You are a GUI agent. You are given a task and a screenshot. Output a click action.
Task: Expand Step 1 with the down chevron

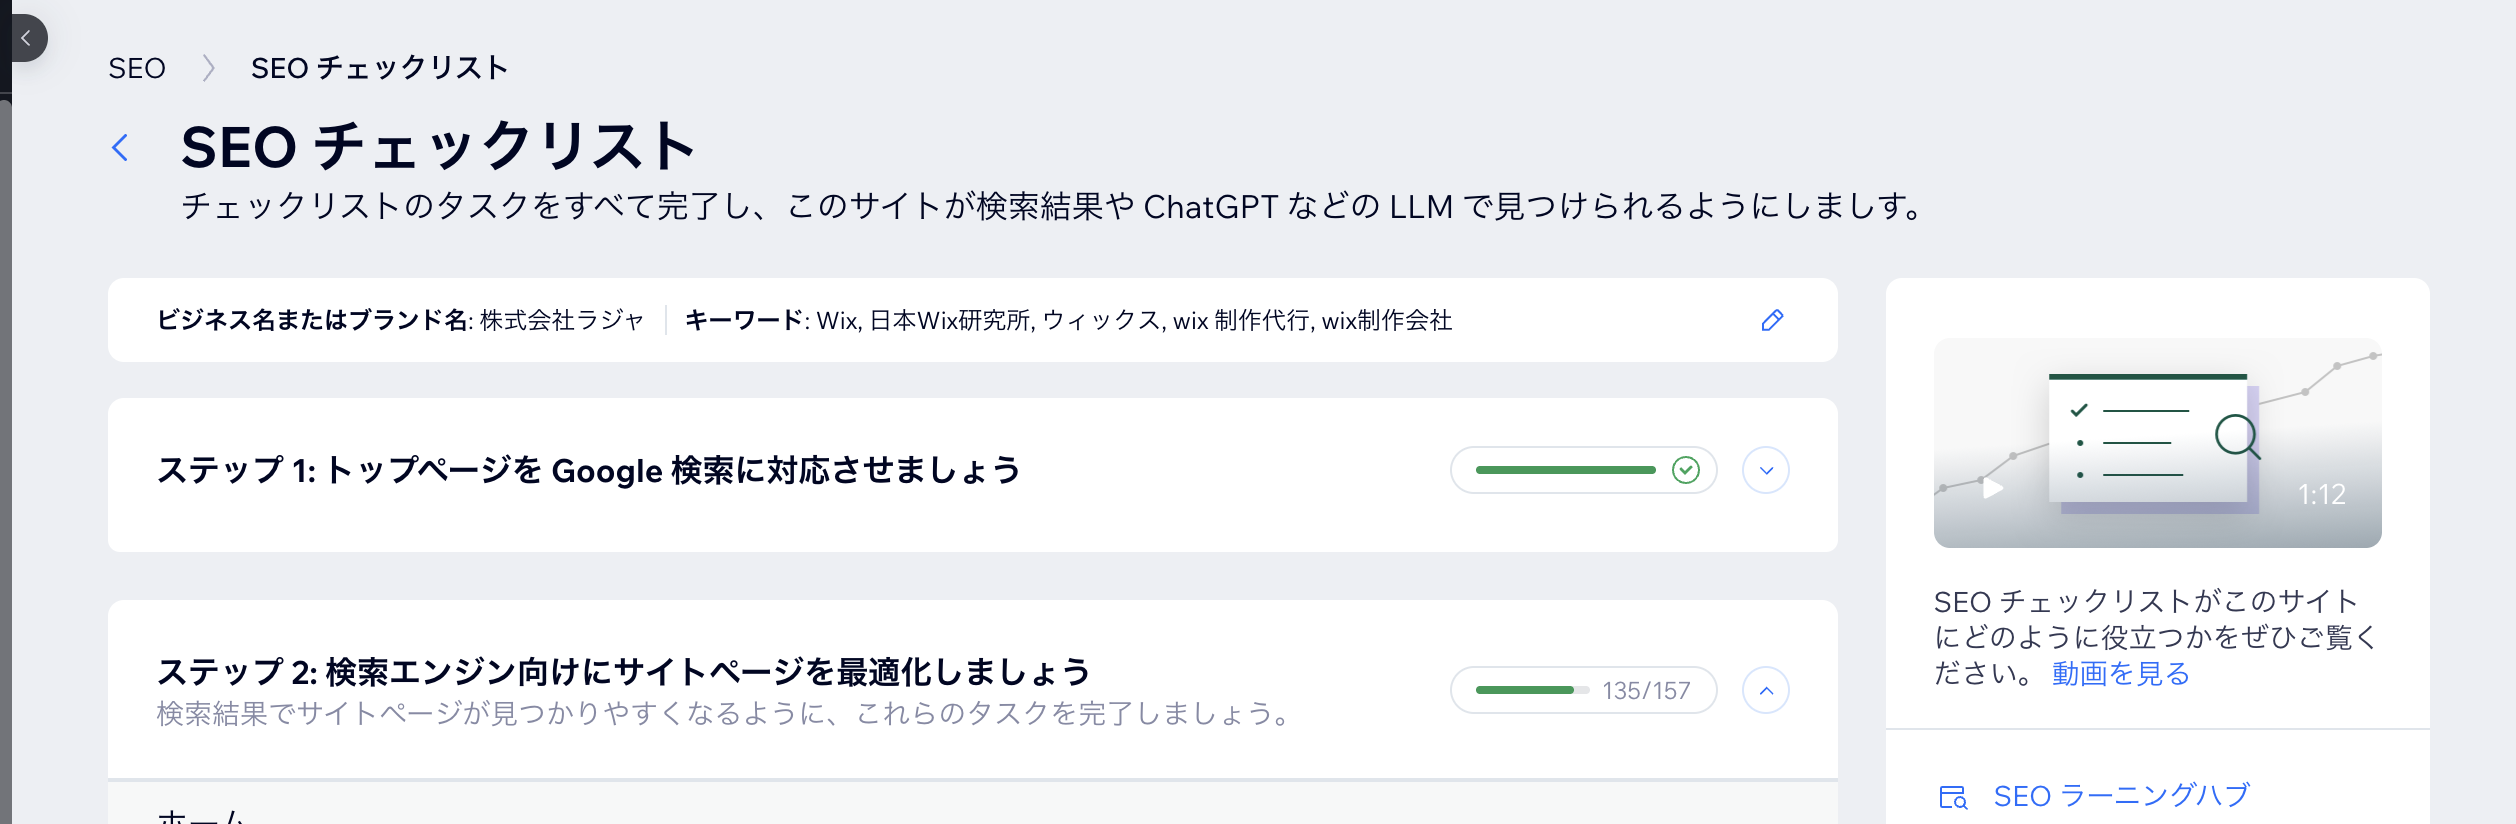1766,470
